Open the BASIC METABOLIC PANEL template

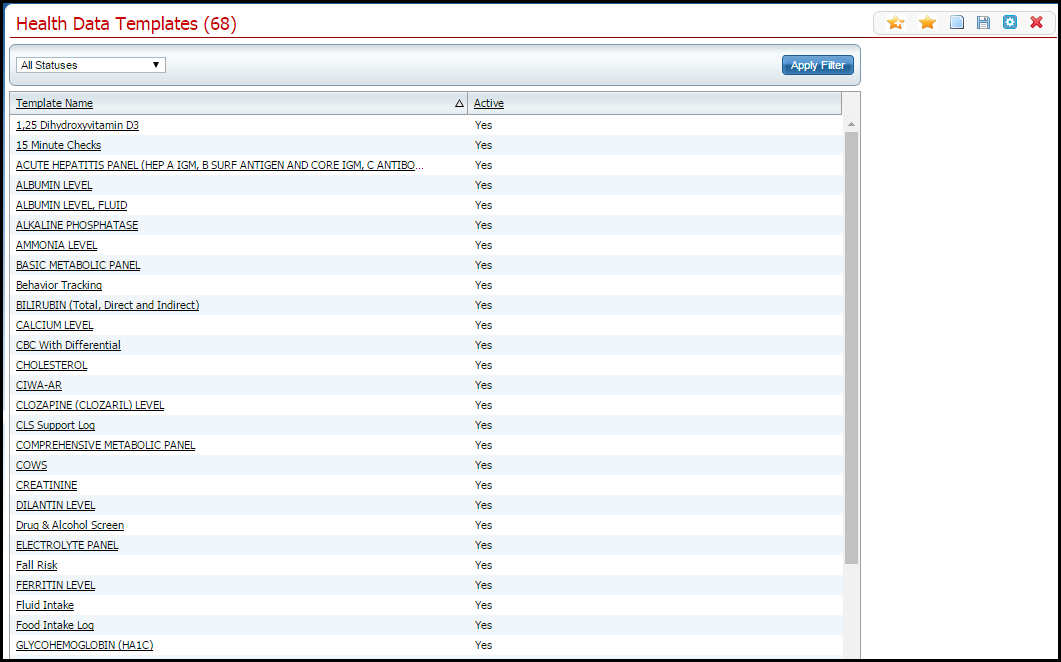pyautogui.click(x=78, y=266)
